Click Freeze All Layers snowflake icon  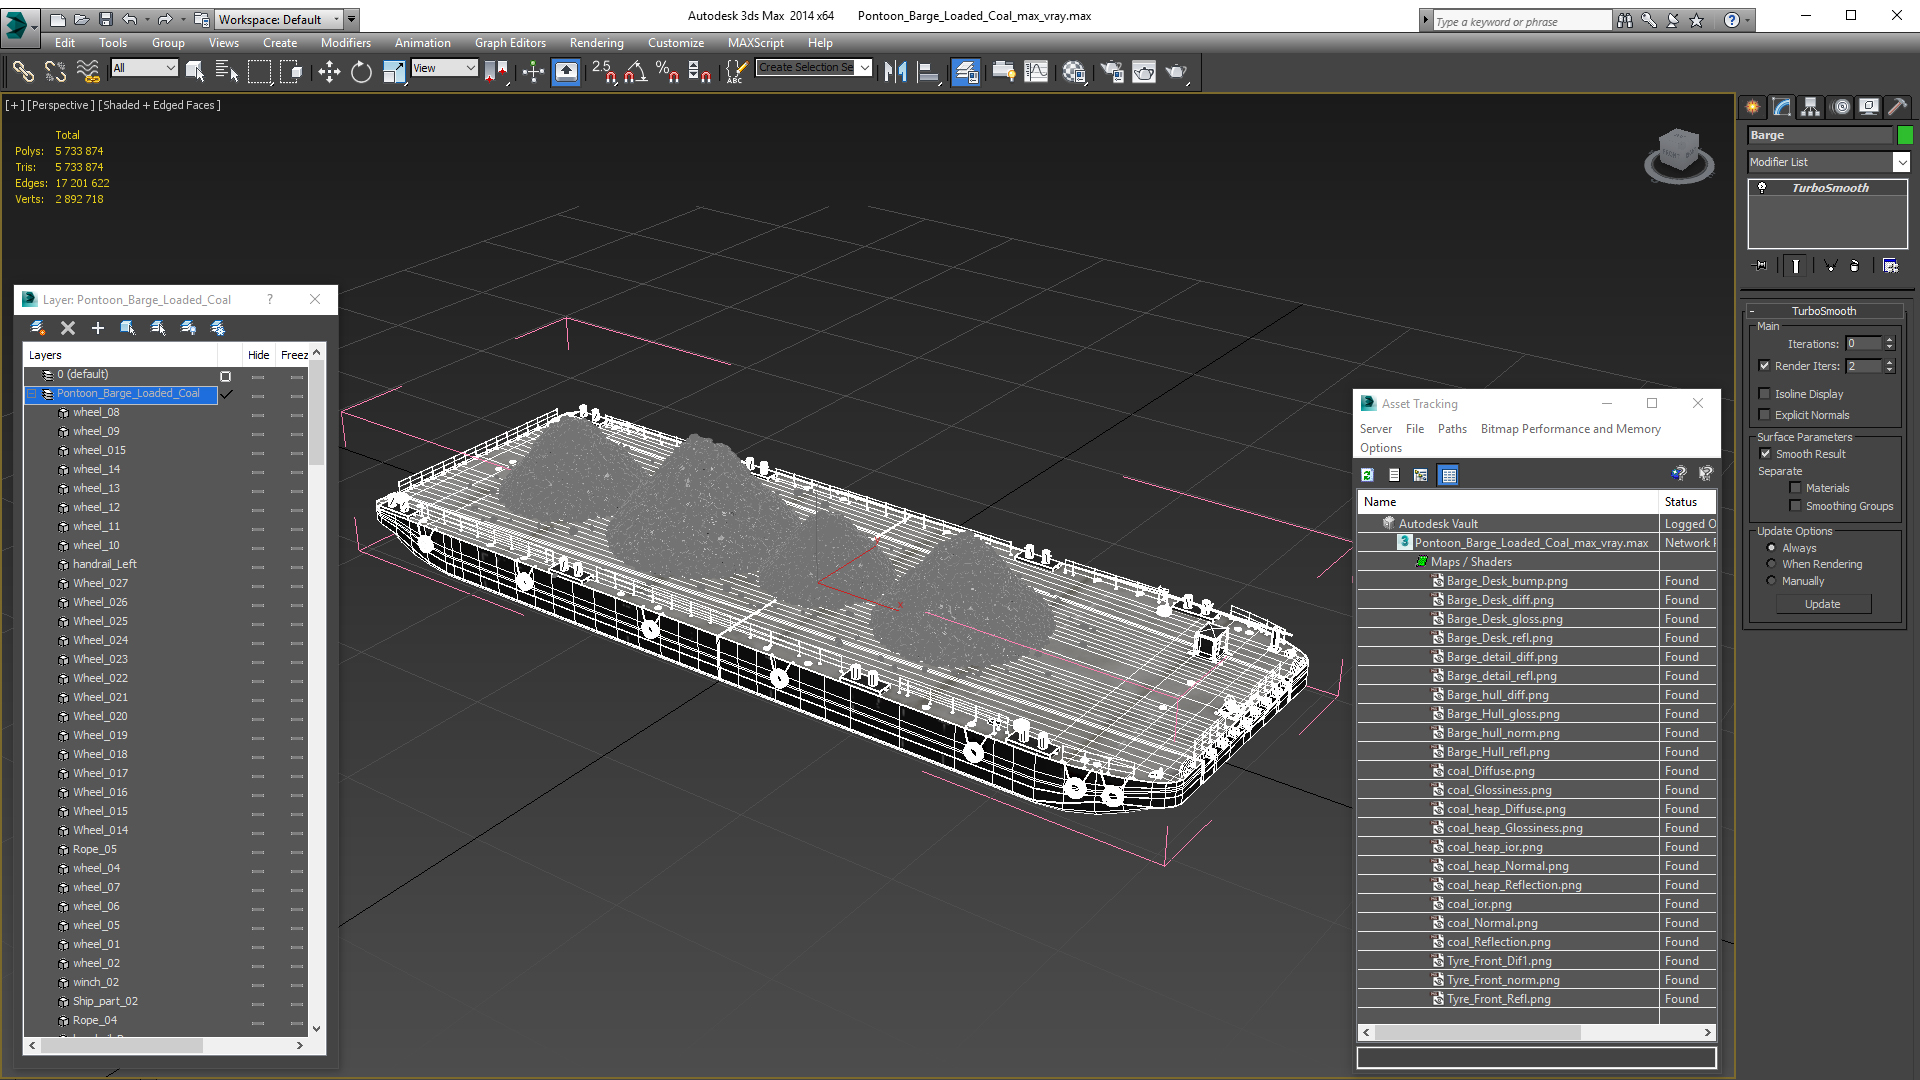click(x=218, y=328)
